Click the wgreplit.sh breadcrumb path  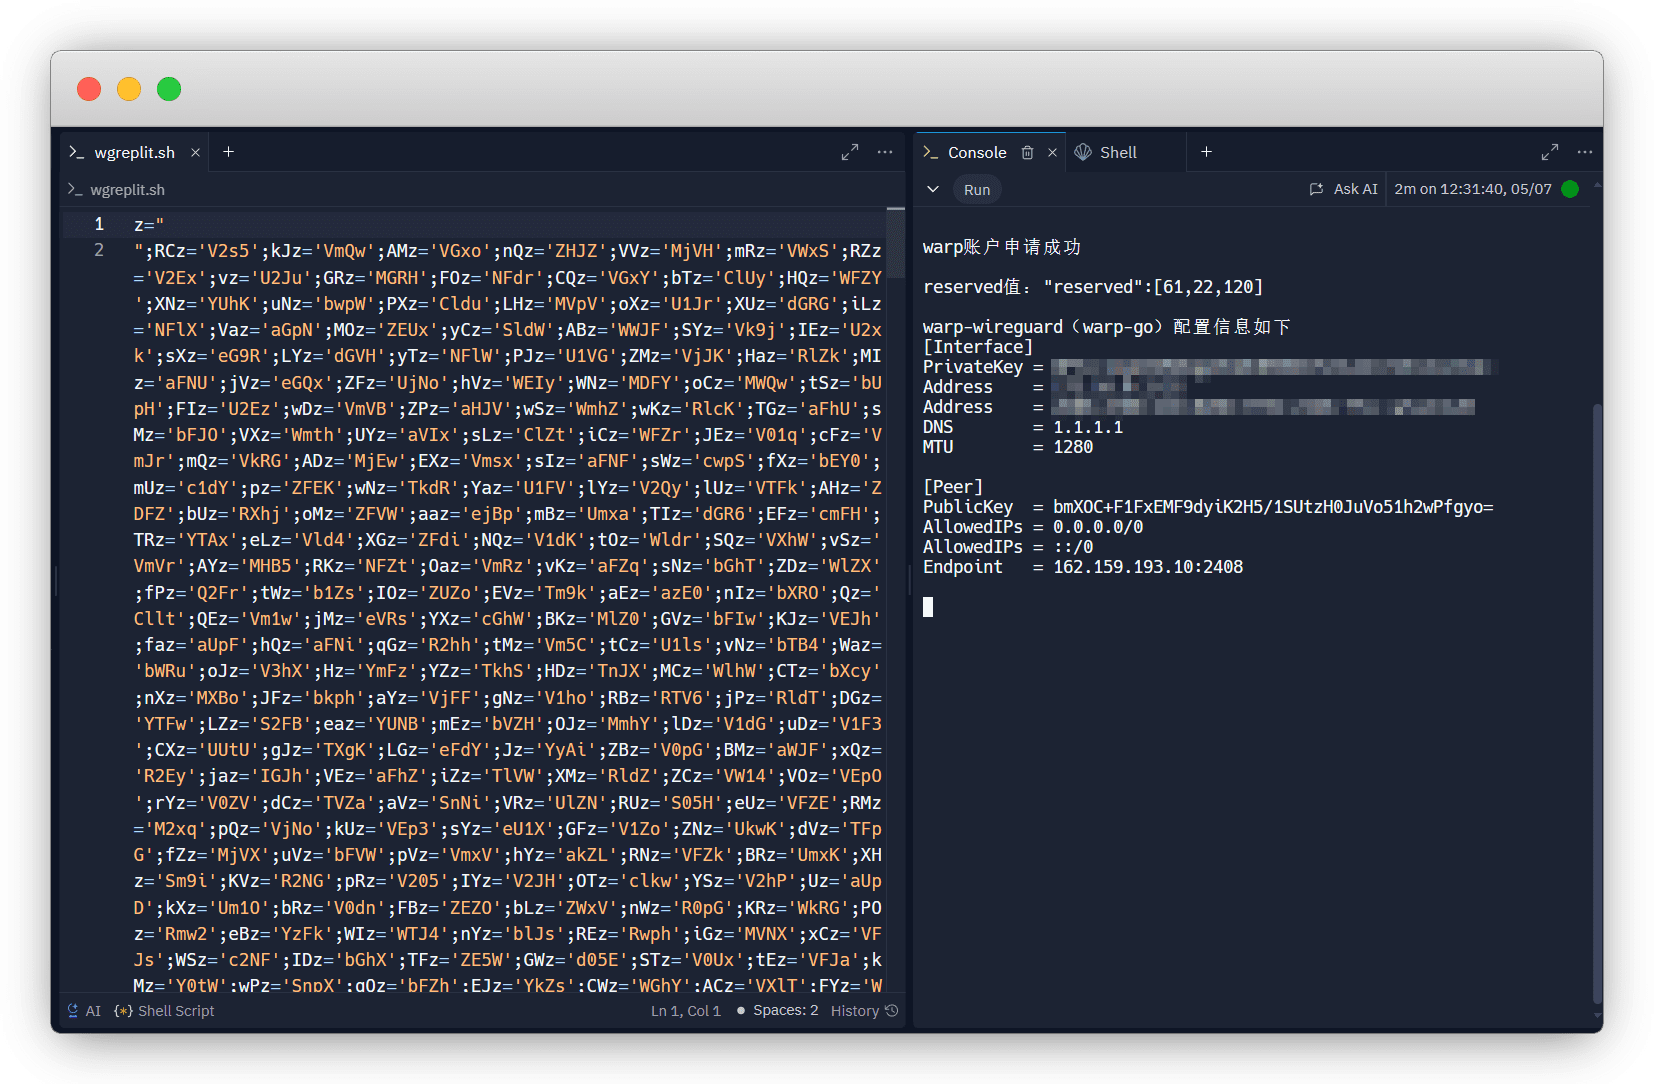pos(127,190)
